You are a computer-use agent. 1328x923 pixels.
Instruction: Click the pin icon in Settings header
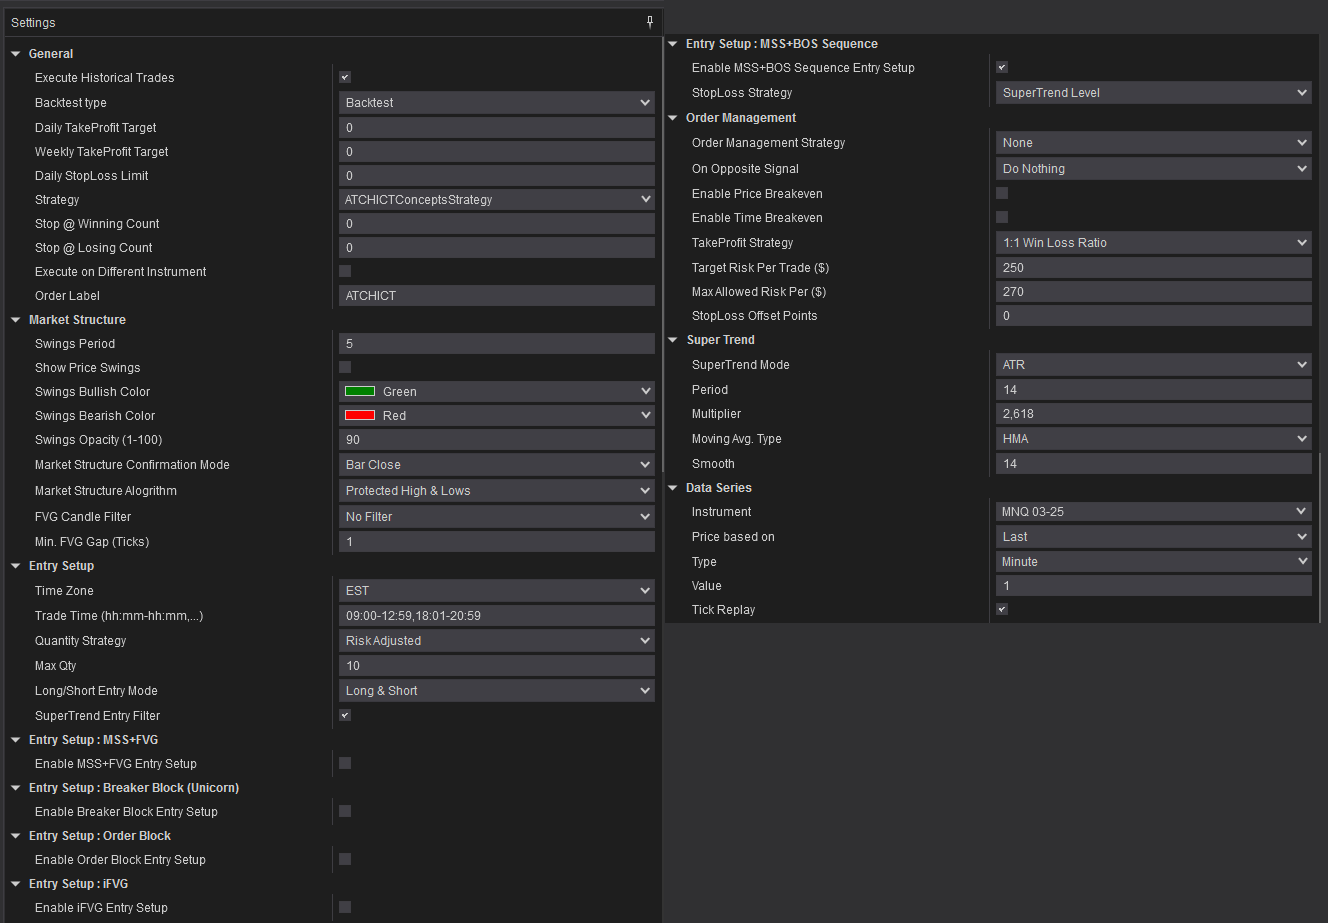click(650, 22)
